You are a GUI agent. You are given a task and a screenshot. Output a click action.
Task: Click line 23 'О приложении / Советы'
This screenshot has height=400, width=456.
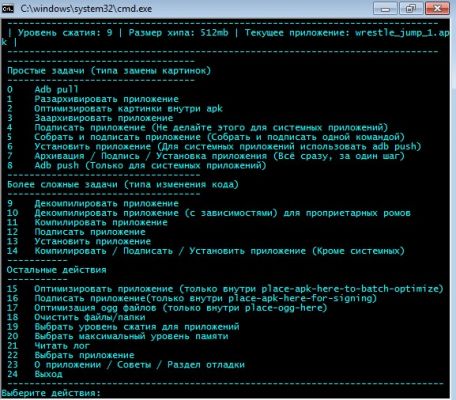[x=126, y=365]
